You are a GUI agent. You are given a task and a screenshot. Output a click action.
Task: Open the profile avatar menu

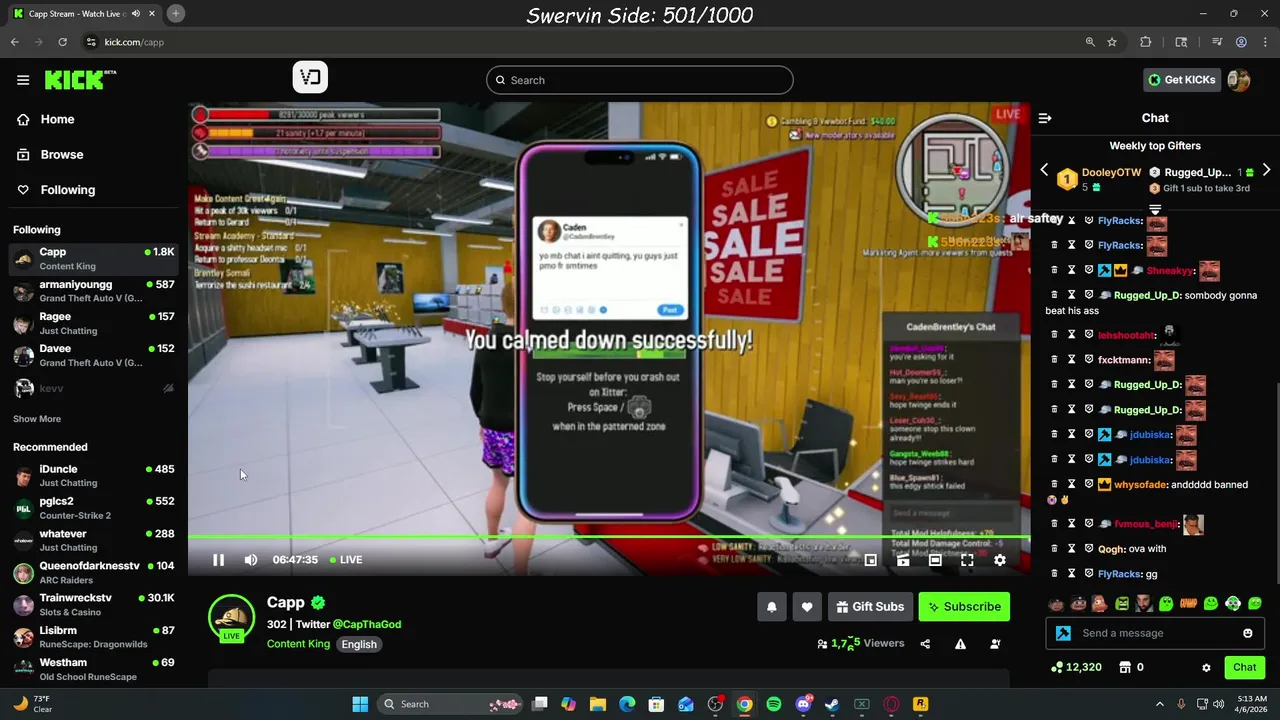point(1239,80)
